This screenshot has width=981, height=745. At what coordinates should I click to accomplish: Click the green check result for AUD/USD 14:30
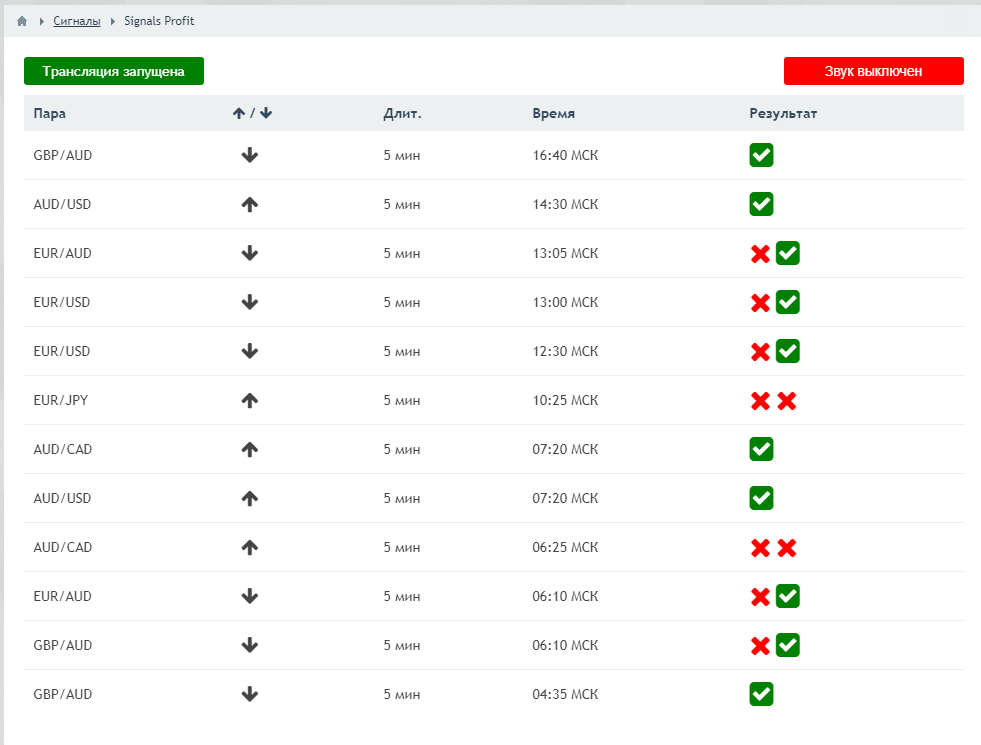point(761,204)
